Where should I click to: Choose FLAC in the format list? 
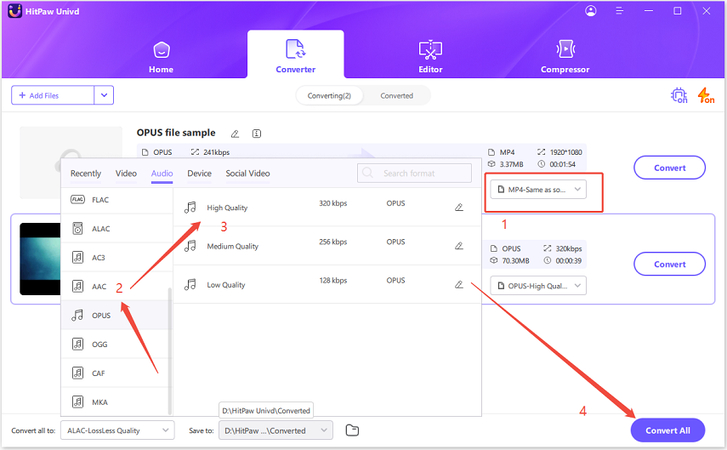coord(116,200)
